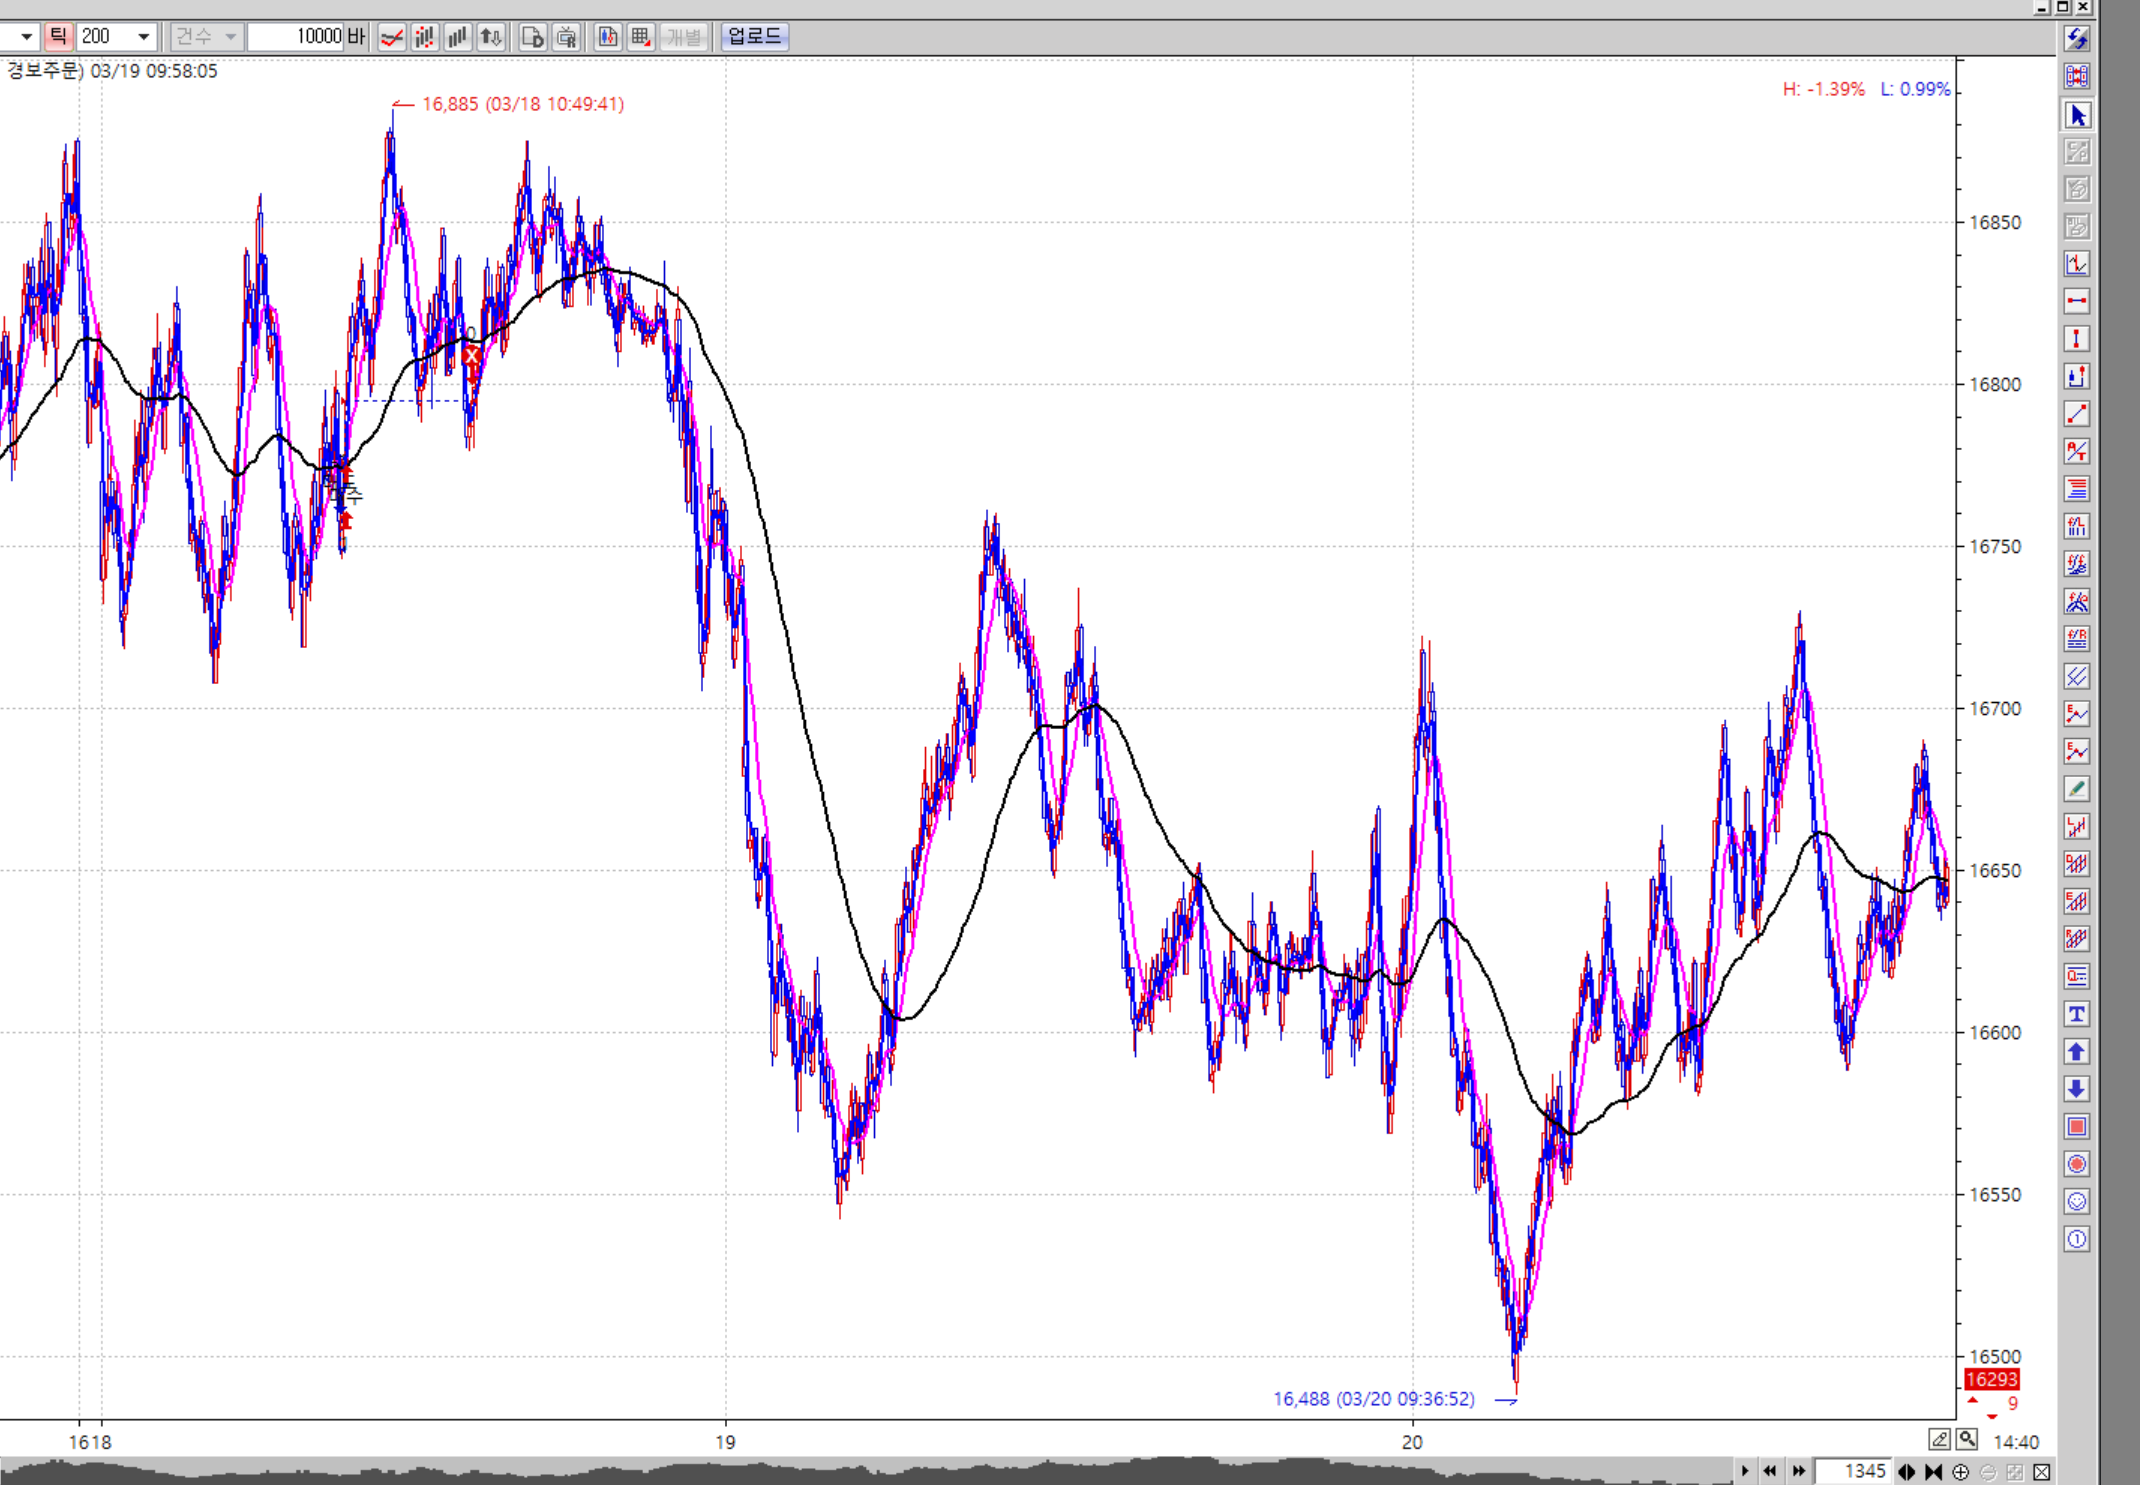Screen dimensions: 2140x1485
Task: Toggle the line chart type button
Action: [x=392, y=37]
